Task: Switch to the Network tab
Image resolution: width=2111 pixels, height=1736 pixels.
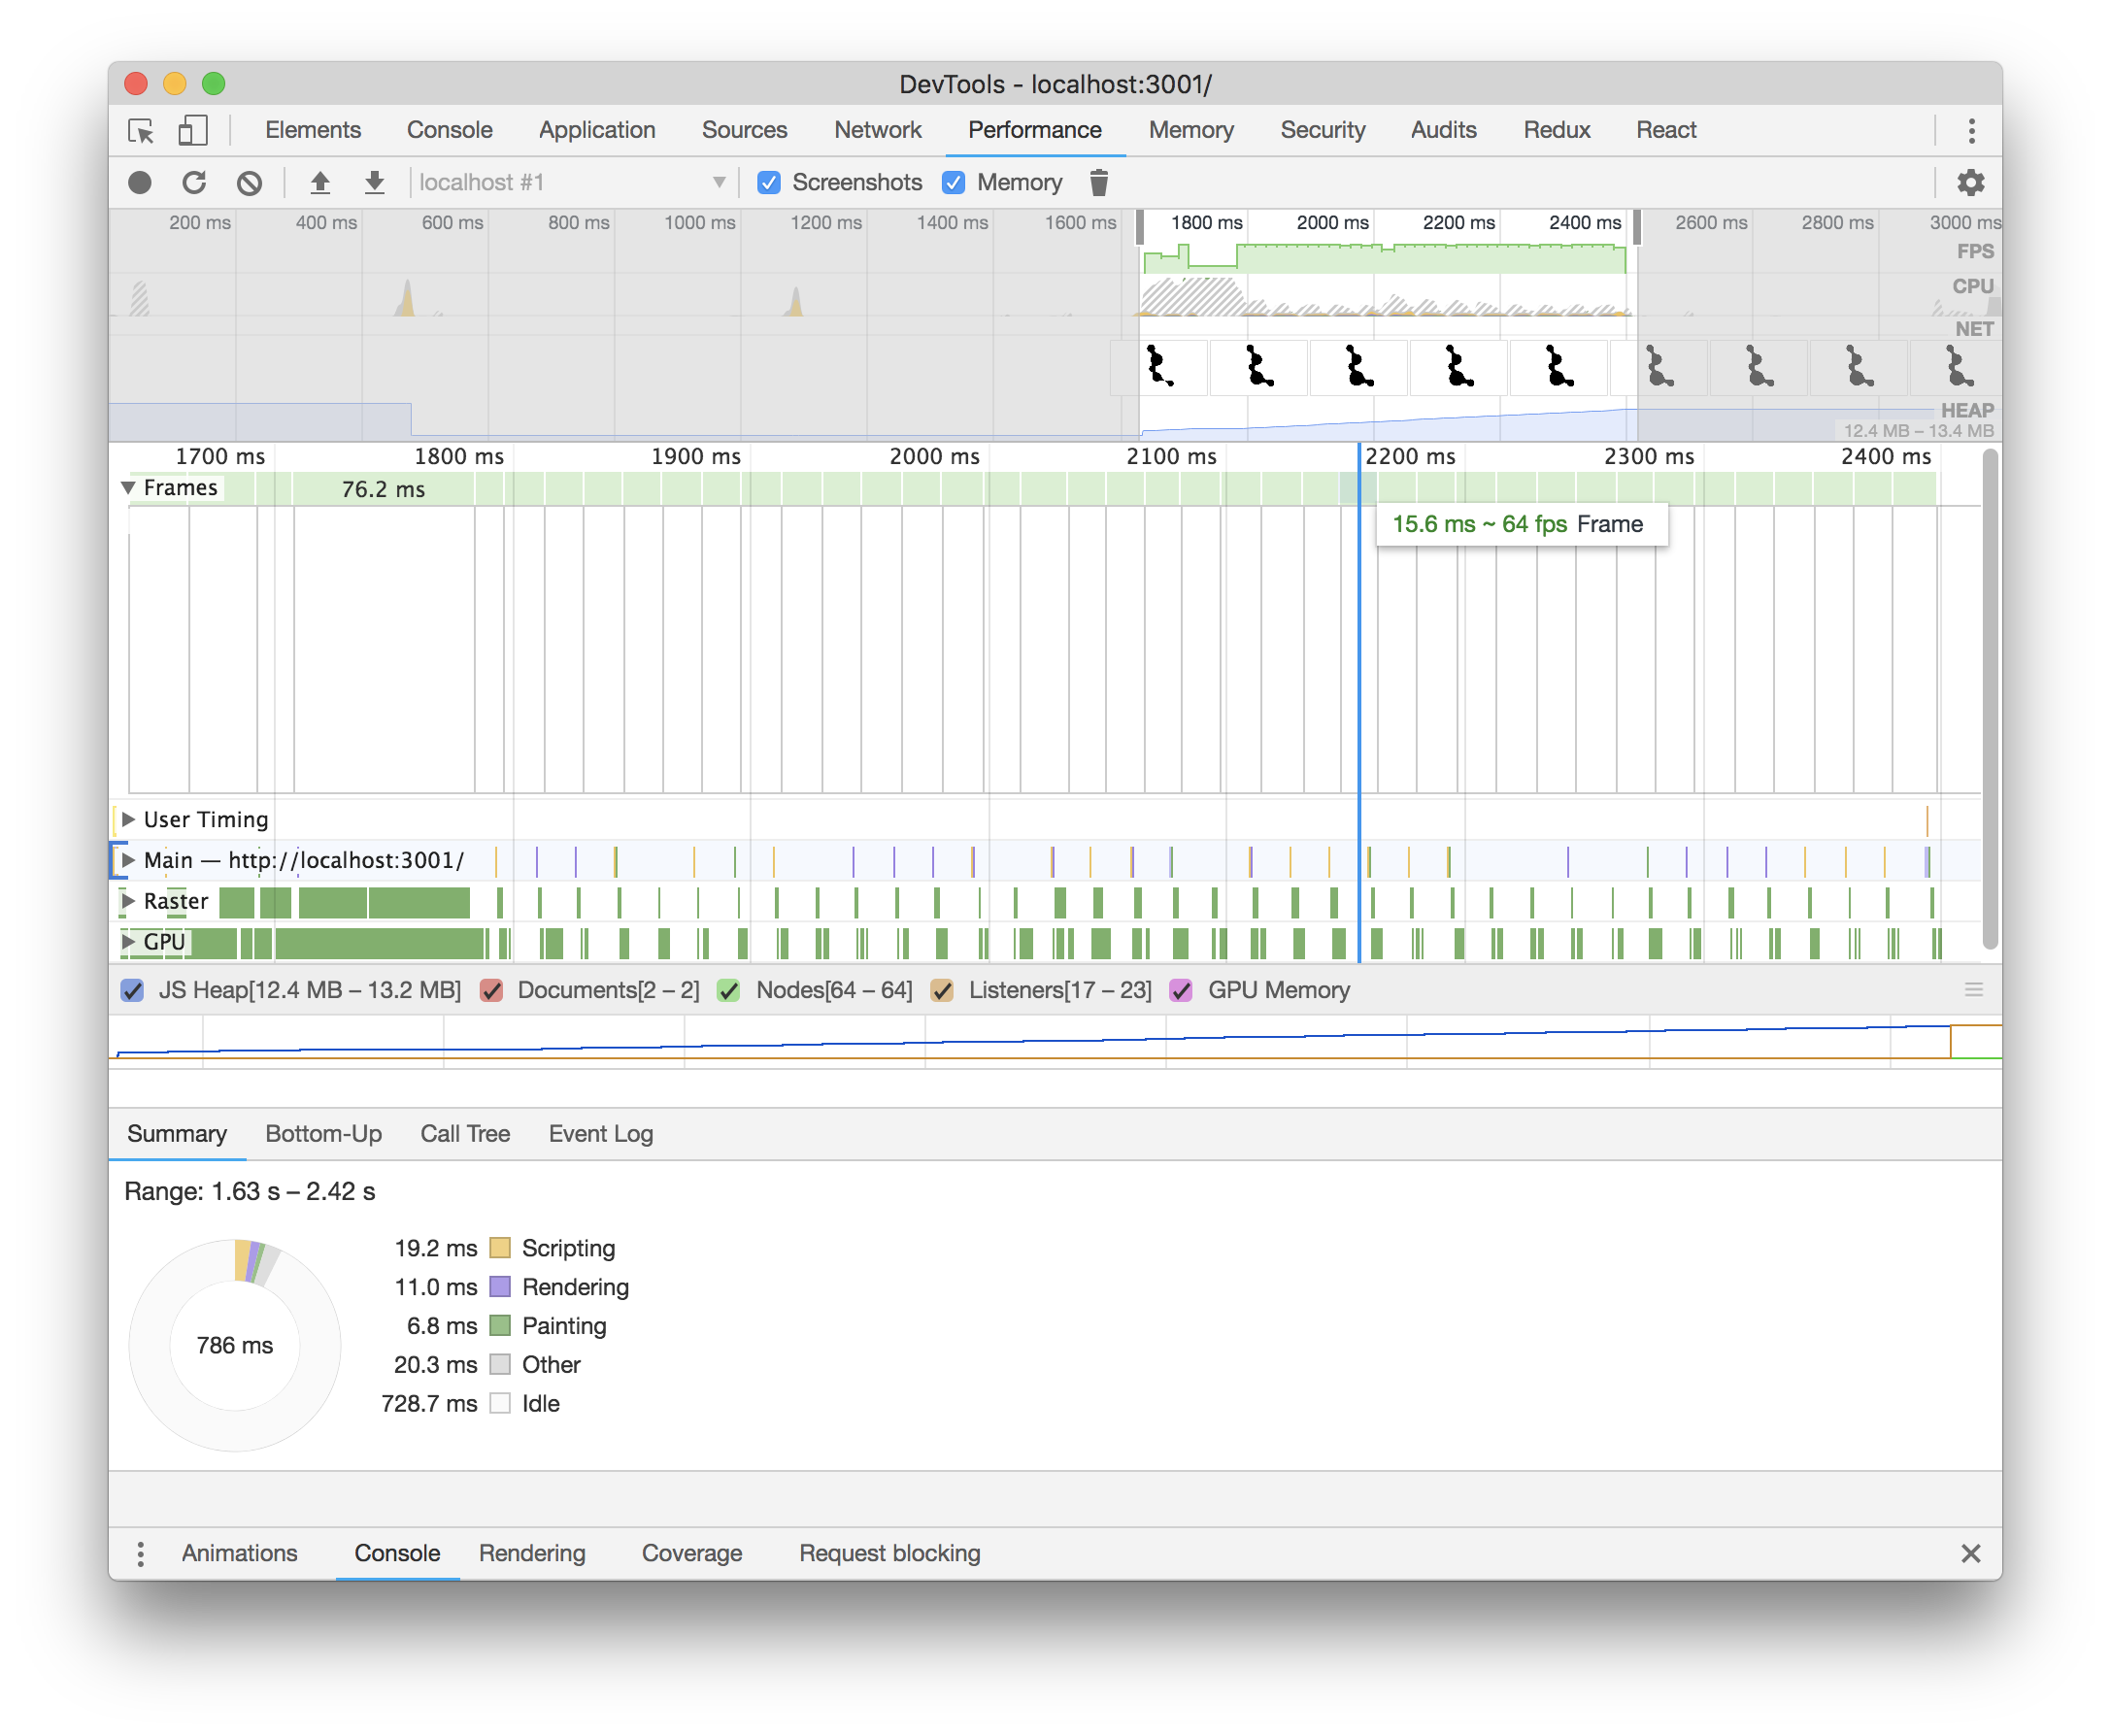Action: click(877, 130)
